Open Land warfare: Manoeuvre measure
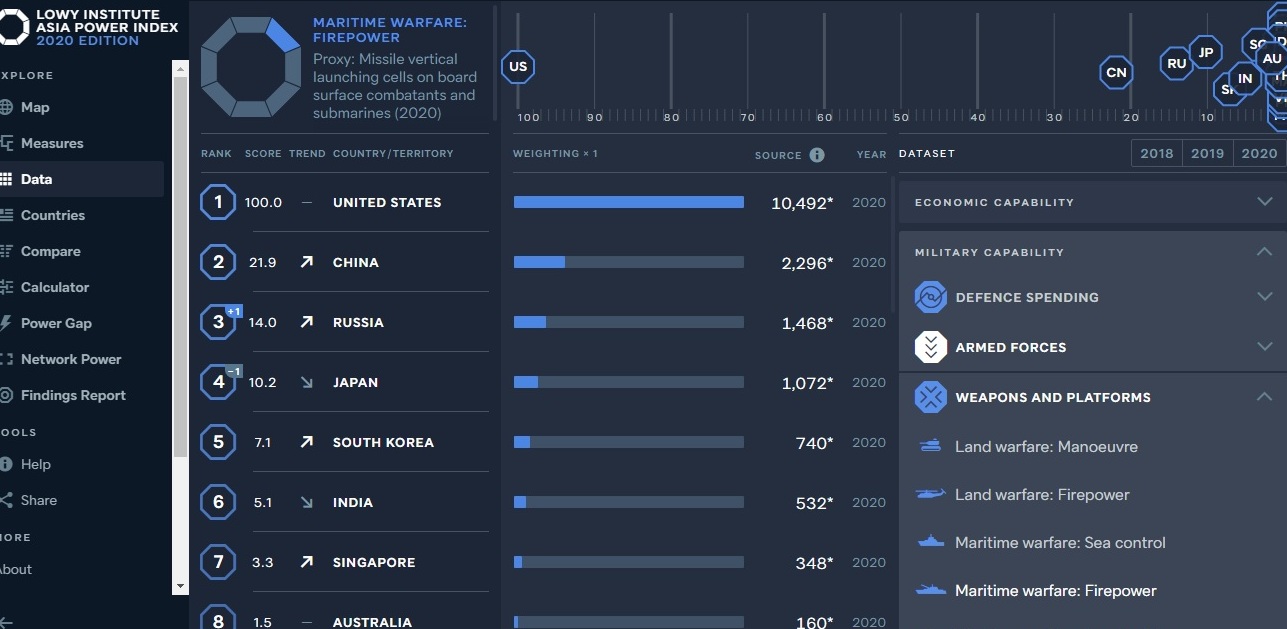The width and height of the screenshot is (1287, 629). click(x=1046, y=447)
